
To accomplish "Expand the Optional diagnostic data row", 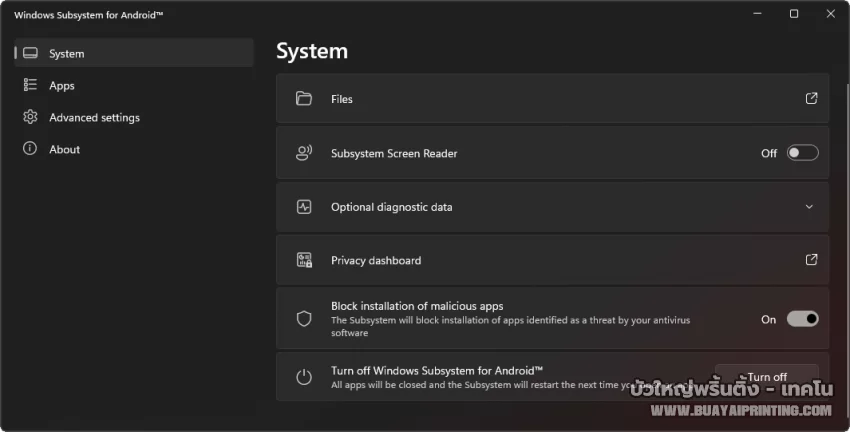I will pos(552,207).
